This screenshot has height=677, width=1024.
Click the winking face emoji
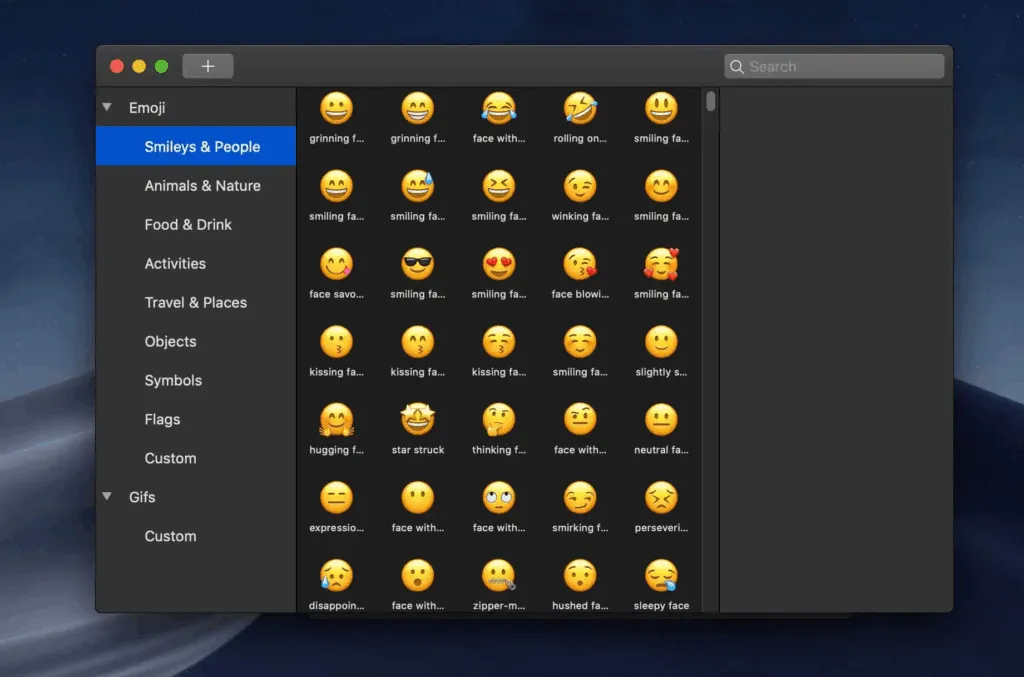[x=580, y=186]
